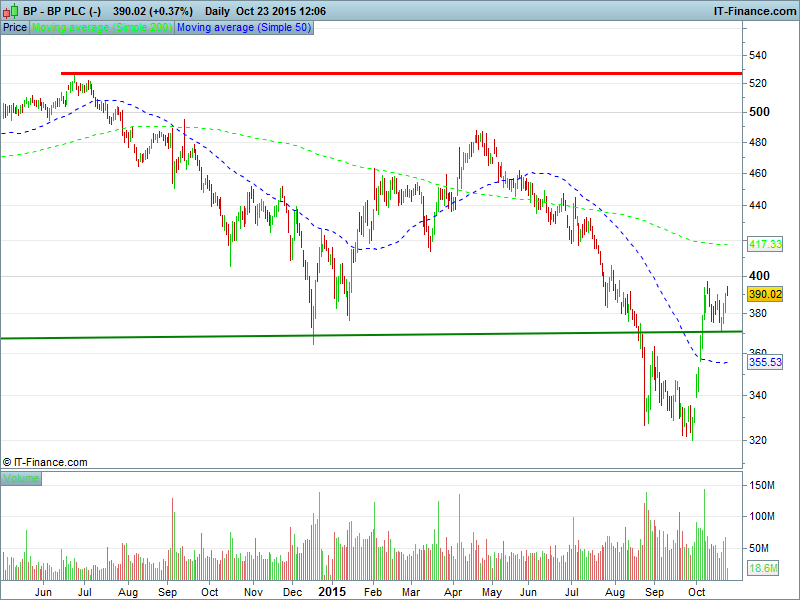Click the 390.02 current price tag
This screenshot has height=600, width=800.
(764, 294)
